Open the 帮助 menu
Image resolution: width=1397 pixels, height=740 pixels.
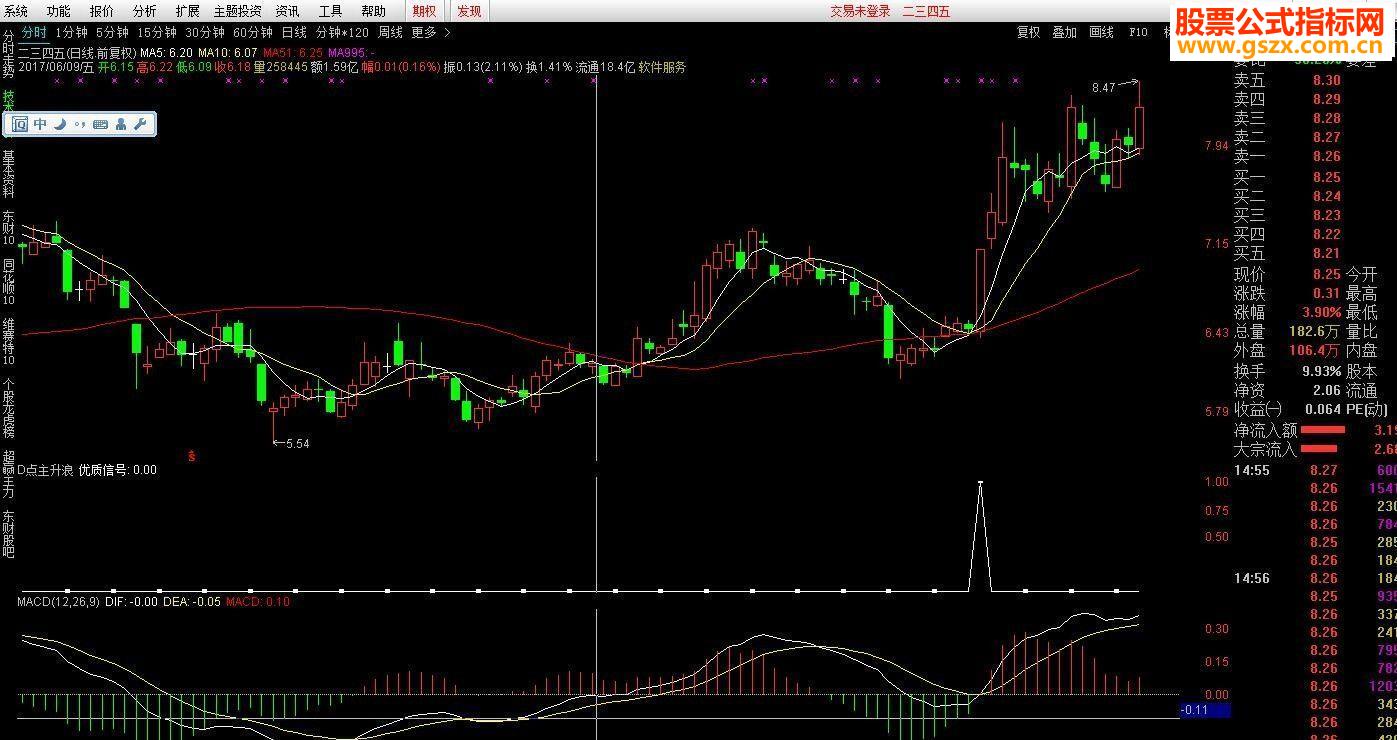point(373,11)
